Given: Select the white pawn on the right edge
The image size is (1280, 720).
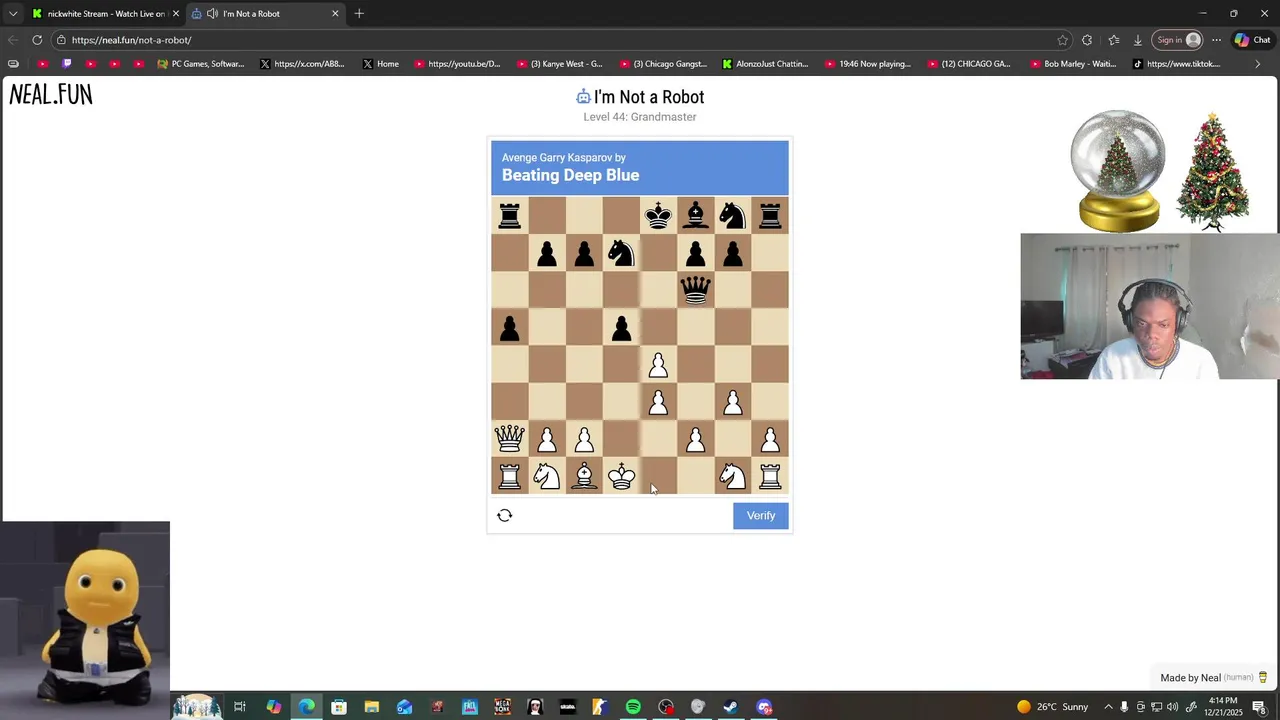Looking at the screenshot, I should click(770, 438).
